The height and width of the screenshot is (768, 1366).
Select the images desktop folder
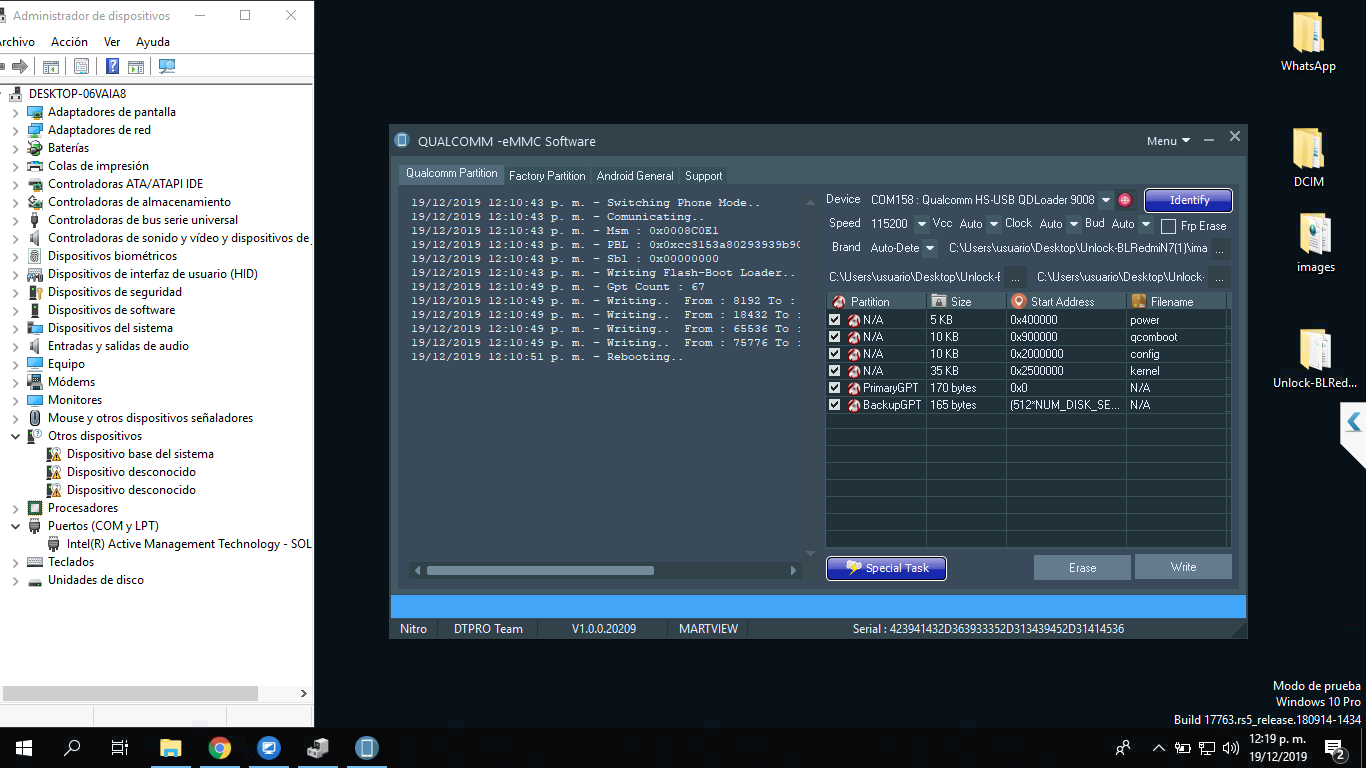pos(1315,243)
